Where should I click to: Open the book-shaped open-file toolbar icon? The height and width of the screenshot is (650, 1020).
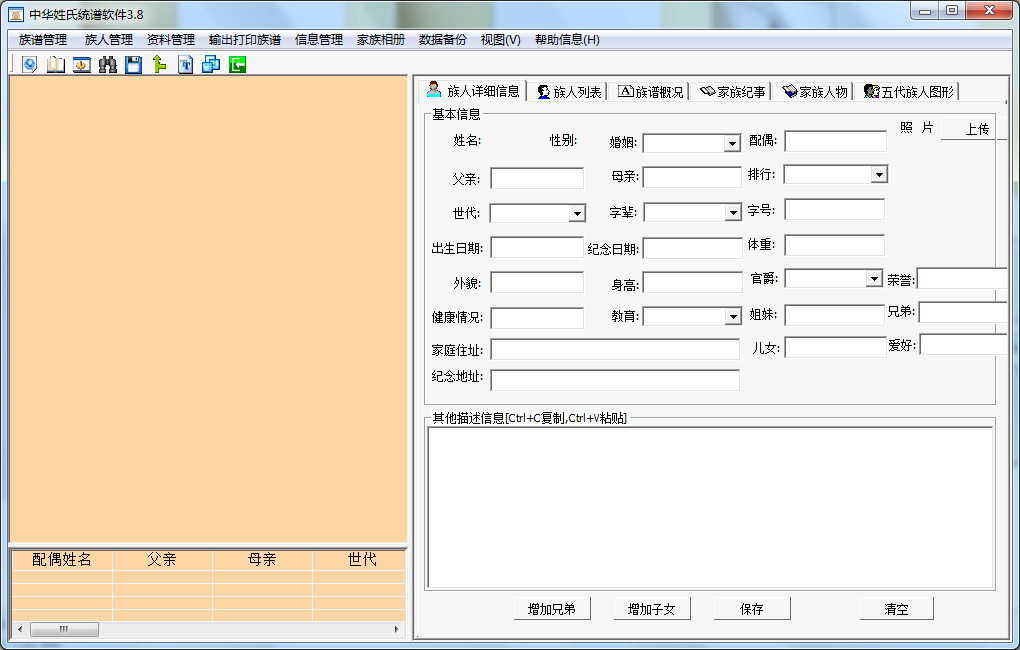coord(55,64)
